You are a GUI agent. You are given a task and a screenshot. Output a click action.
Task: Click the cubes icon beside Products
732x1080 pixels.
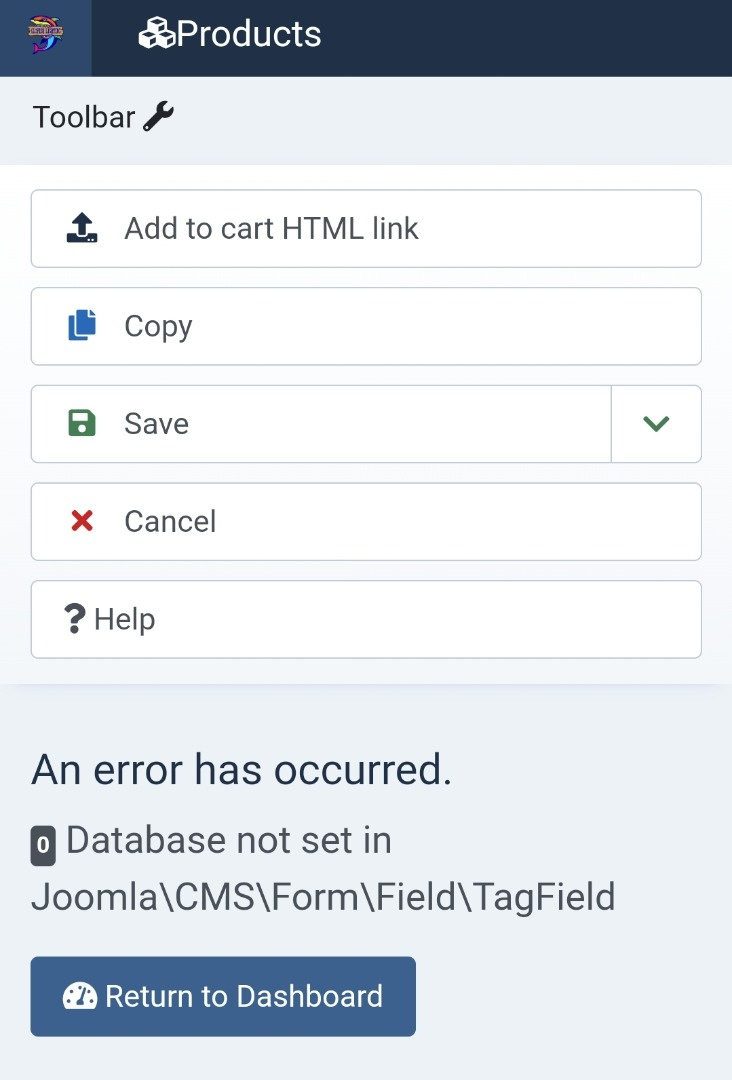pyautogui.click(x=156, y=35)
